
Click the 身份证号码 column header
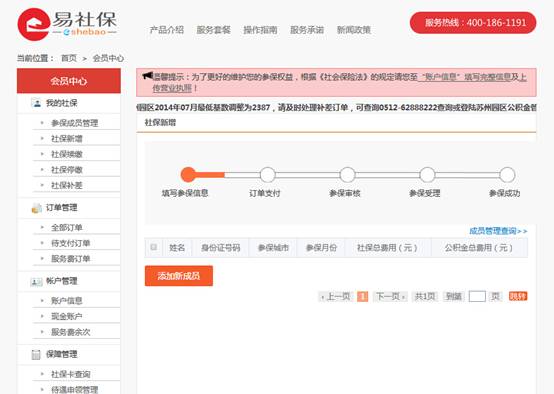tap(220, 247)
